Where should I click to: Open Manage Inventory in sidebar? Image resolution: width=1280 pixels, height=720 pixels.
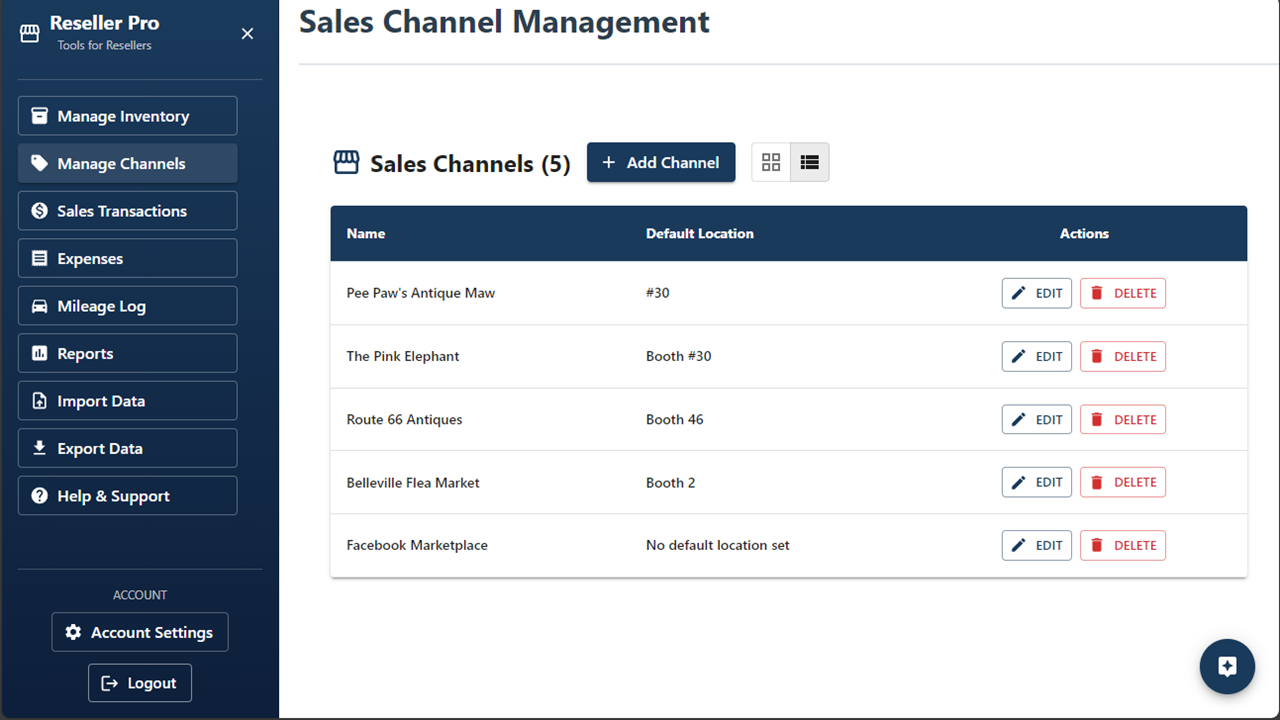[x=127, y=116]
